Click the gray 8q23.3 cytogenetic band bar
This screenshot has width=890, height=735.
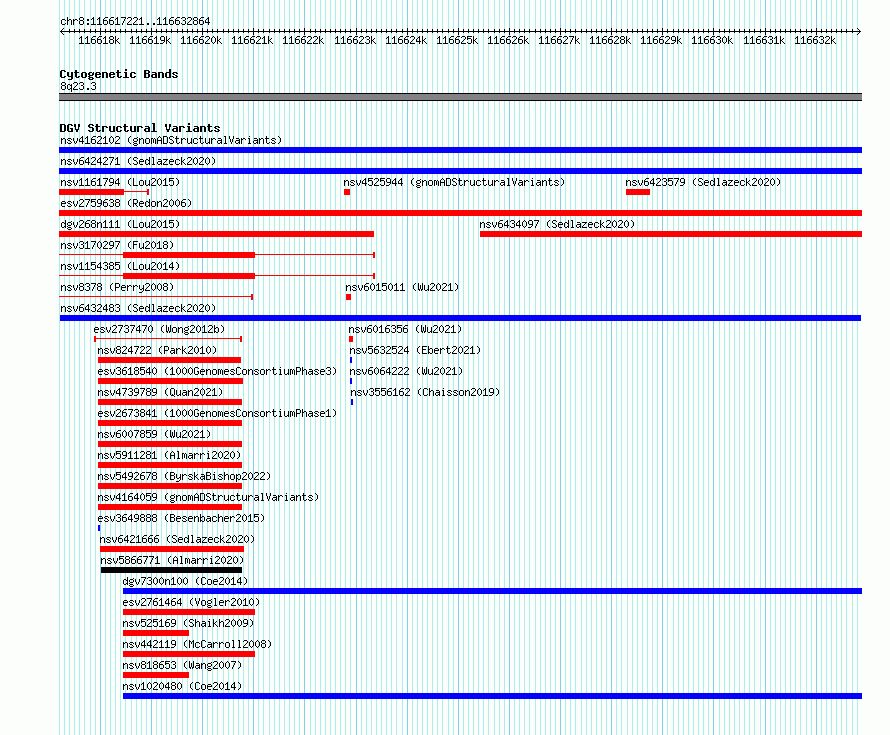tap(460, 97)
